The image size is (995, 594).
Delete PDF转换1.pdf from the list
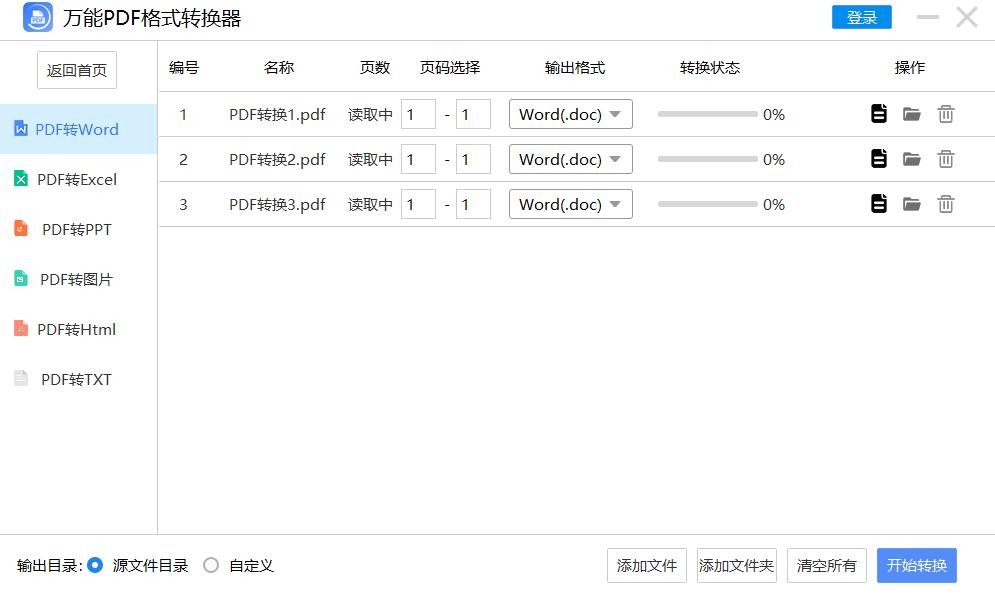(946, 114)
